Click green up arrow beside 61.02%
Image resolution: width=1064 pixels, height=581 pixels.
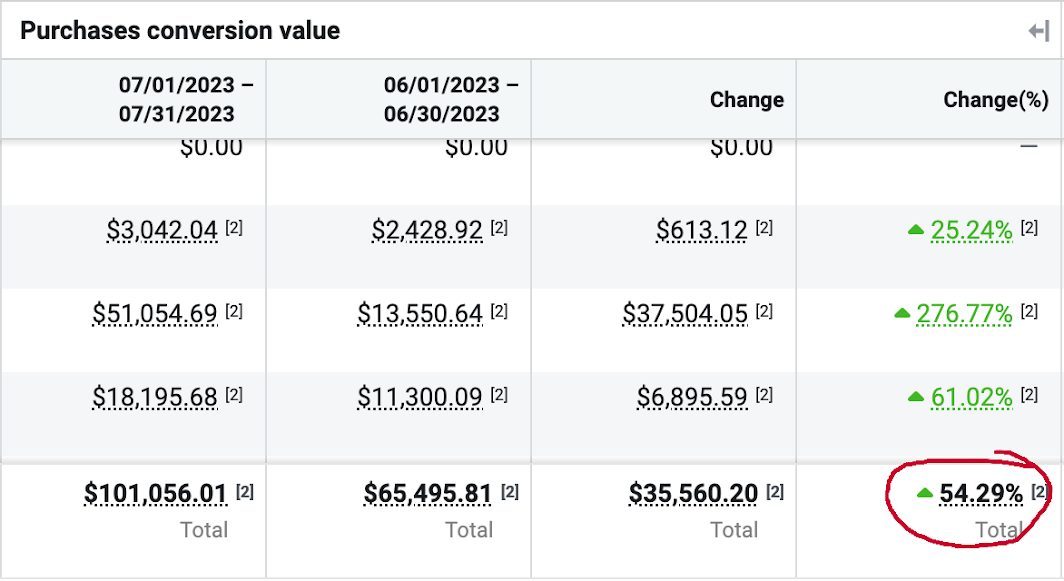coord(915,397)
